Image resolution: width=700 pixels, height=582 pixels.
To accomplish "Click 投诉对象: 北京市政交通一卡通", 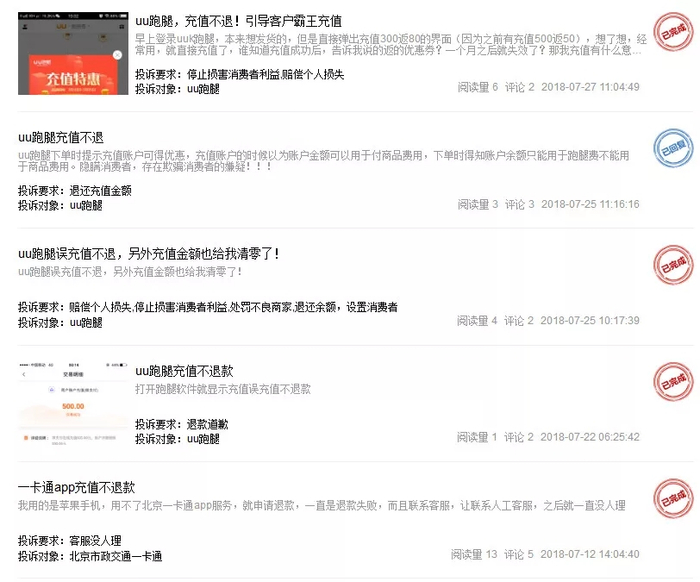I will click(90, 557).
